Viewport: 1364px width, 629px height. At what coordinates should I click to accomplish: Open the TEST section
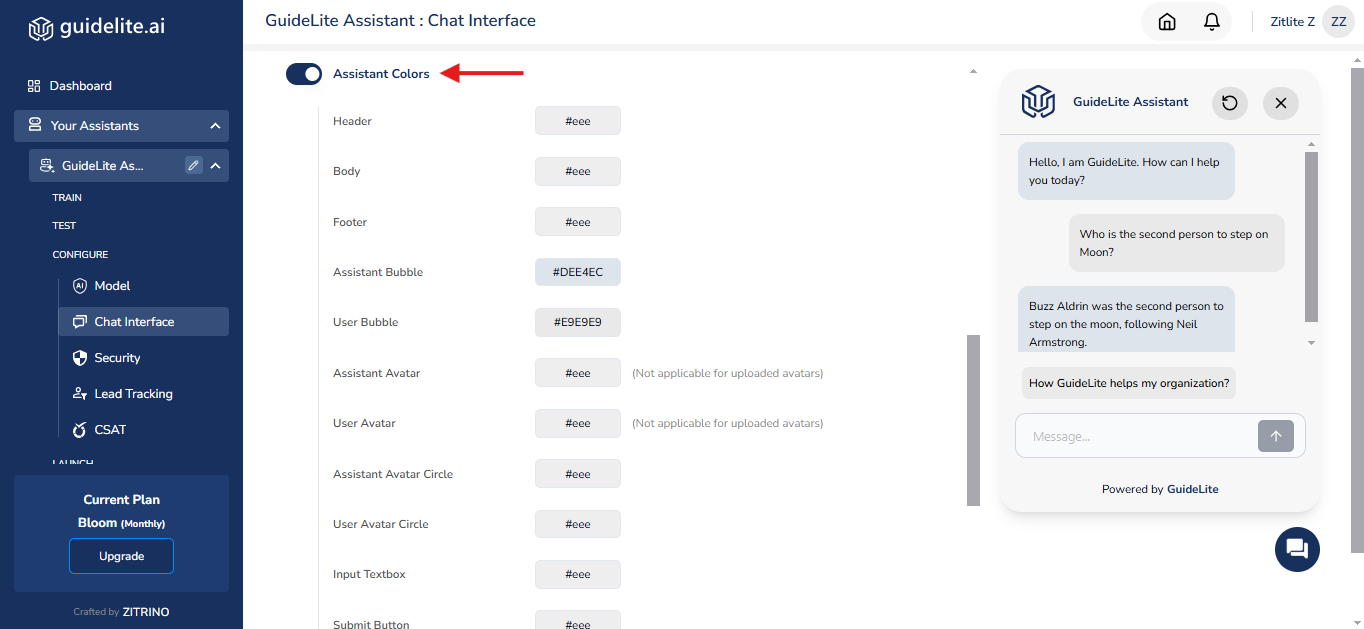[64, 226]
